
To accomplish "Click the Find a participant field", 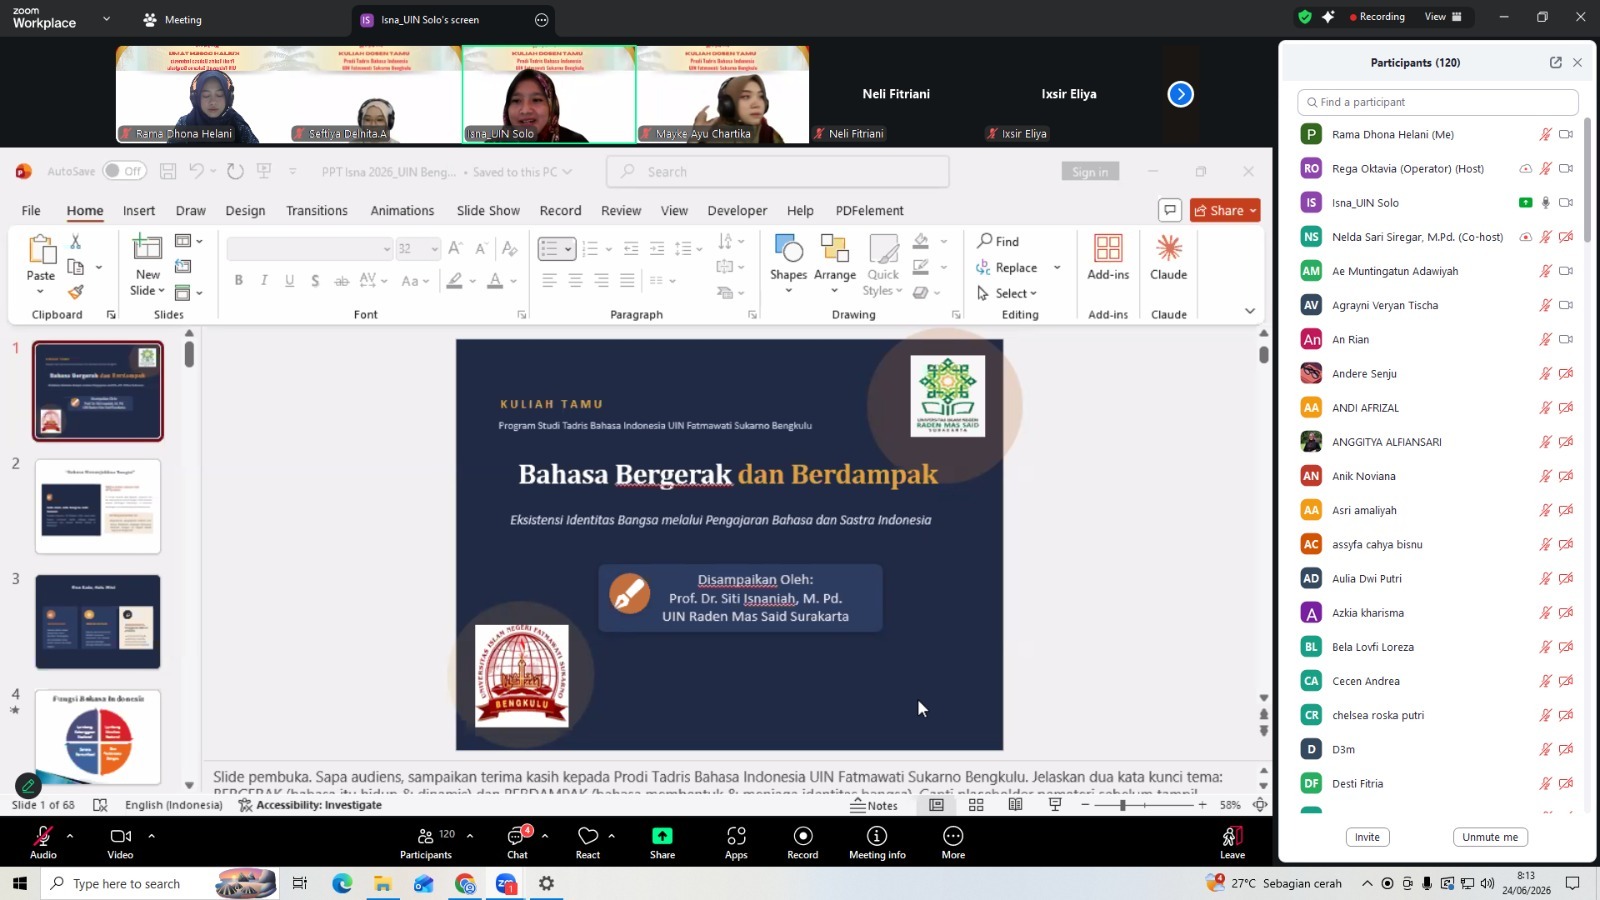I will click(x=1438, y=102).
